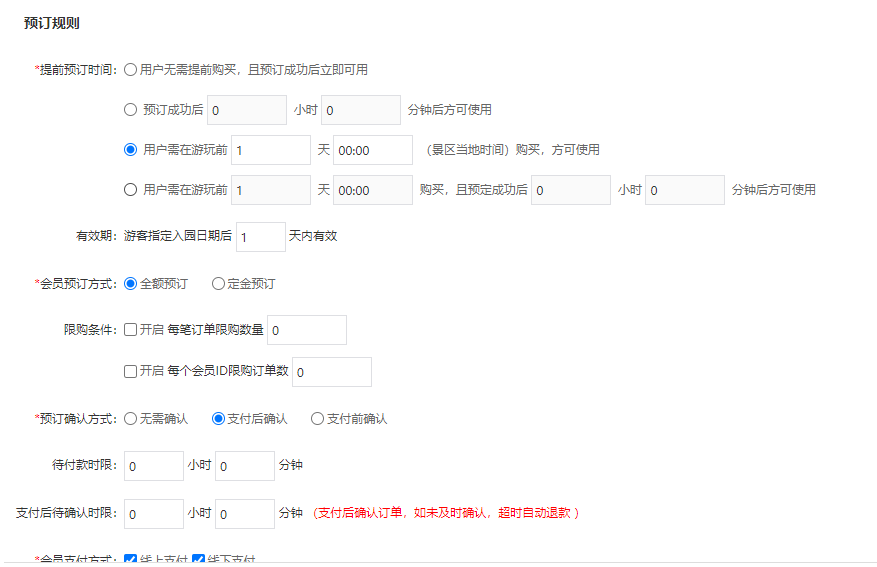Enable 每笔订单限购数量 checkbox
This screenshot has height=567, width=877.
point(130,330)
